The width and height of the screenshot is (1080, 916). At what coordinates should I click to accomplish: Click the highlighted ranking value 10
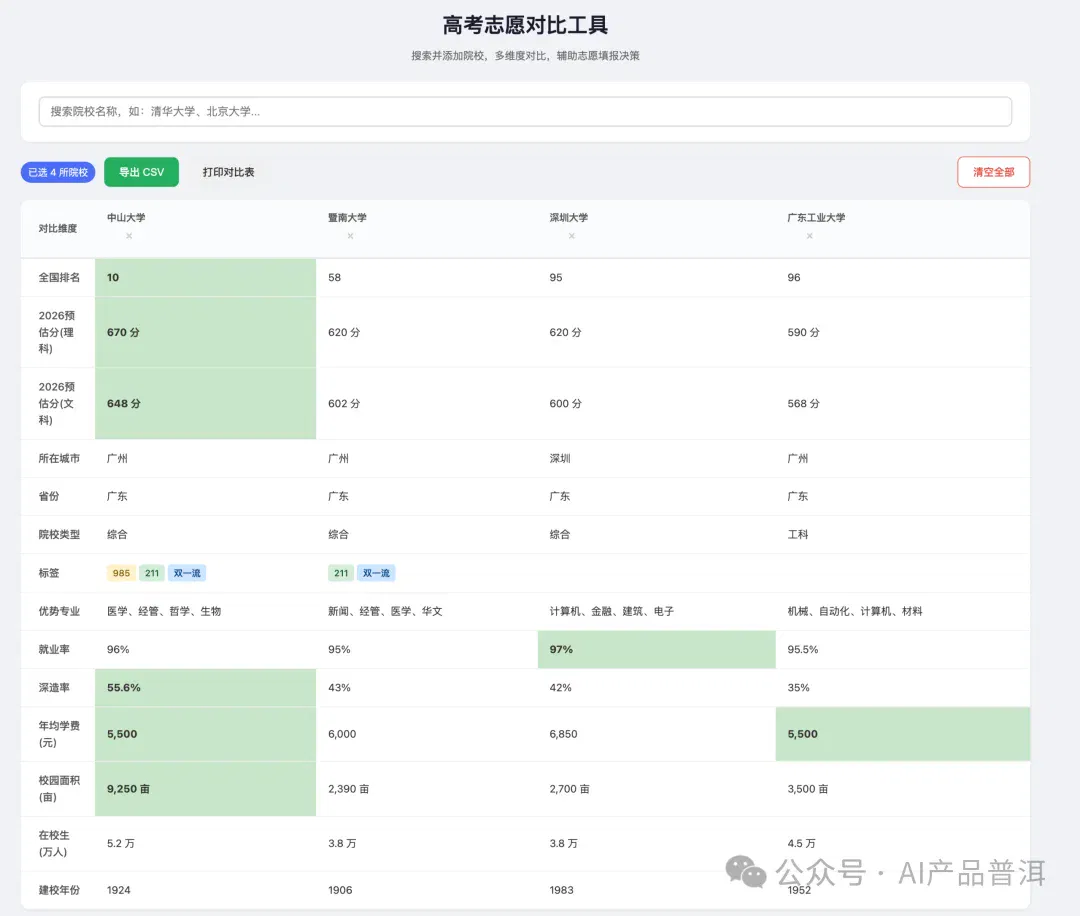pyautogui.click(x=205, y=278)
